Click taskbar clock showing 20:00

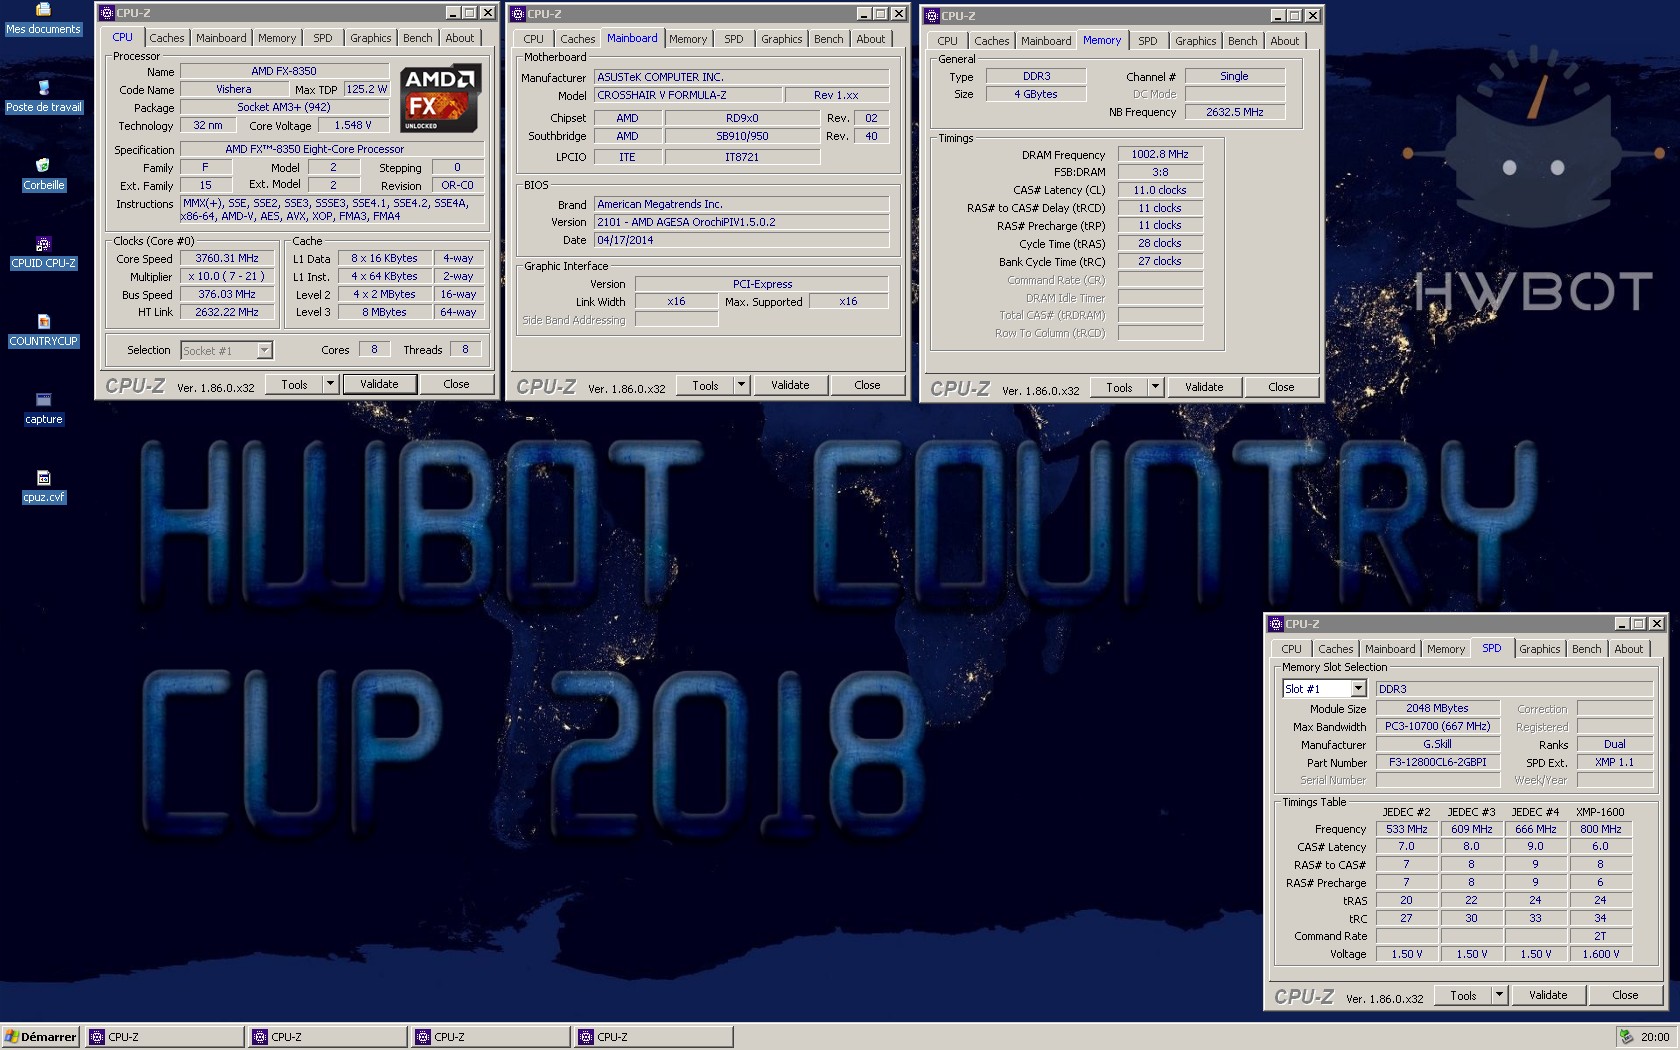[1654, 1037]
